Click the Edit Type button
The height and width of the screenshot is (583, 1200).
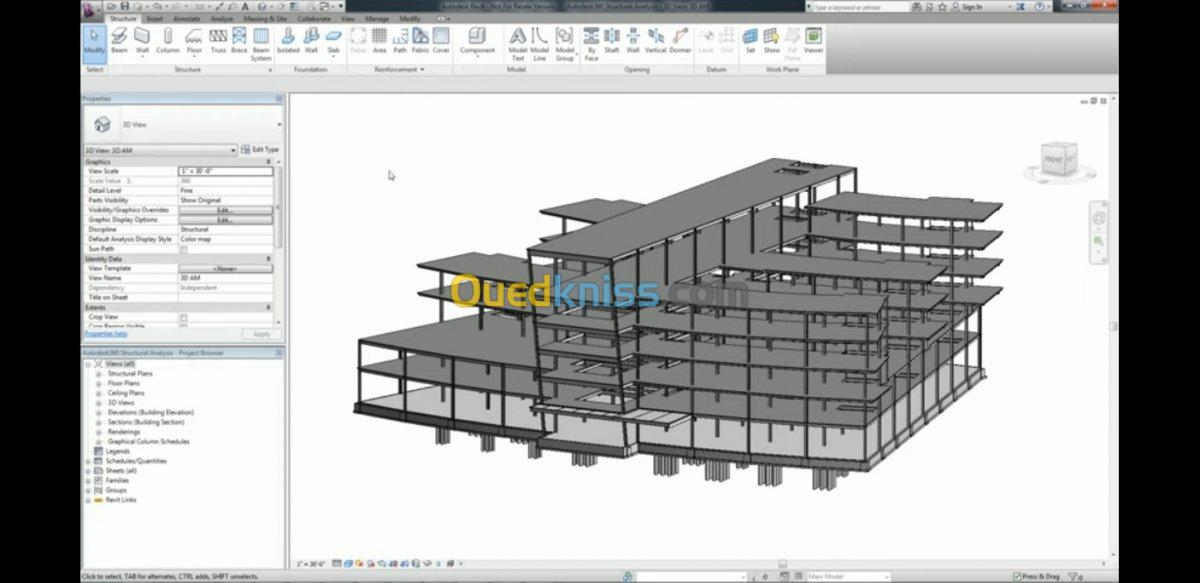tap(260, 150)
